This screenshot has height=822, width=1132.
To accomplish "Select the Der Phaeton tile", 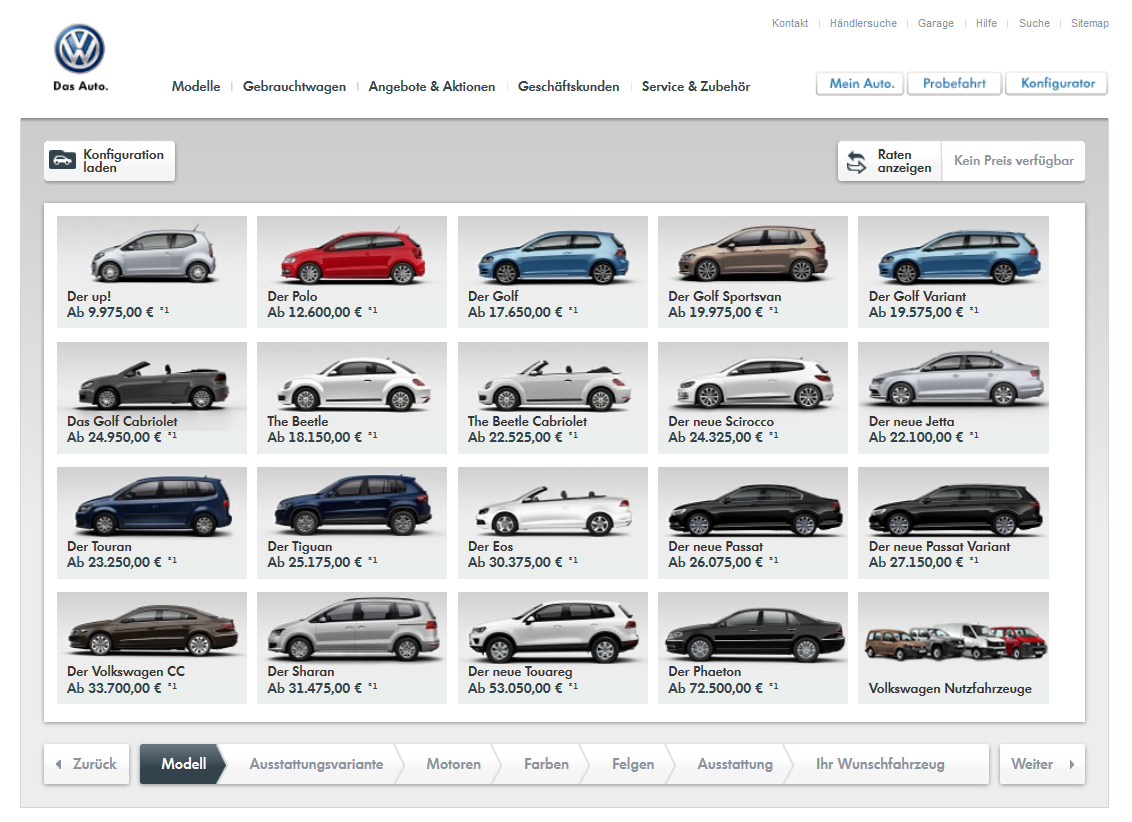I will point(752,648).
